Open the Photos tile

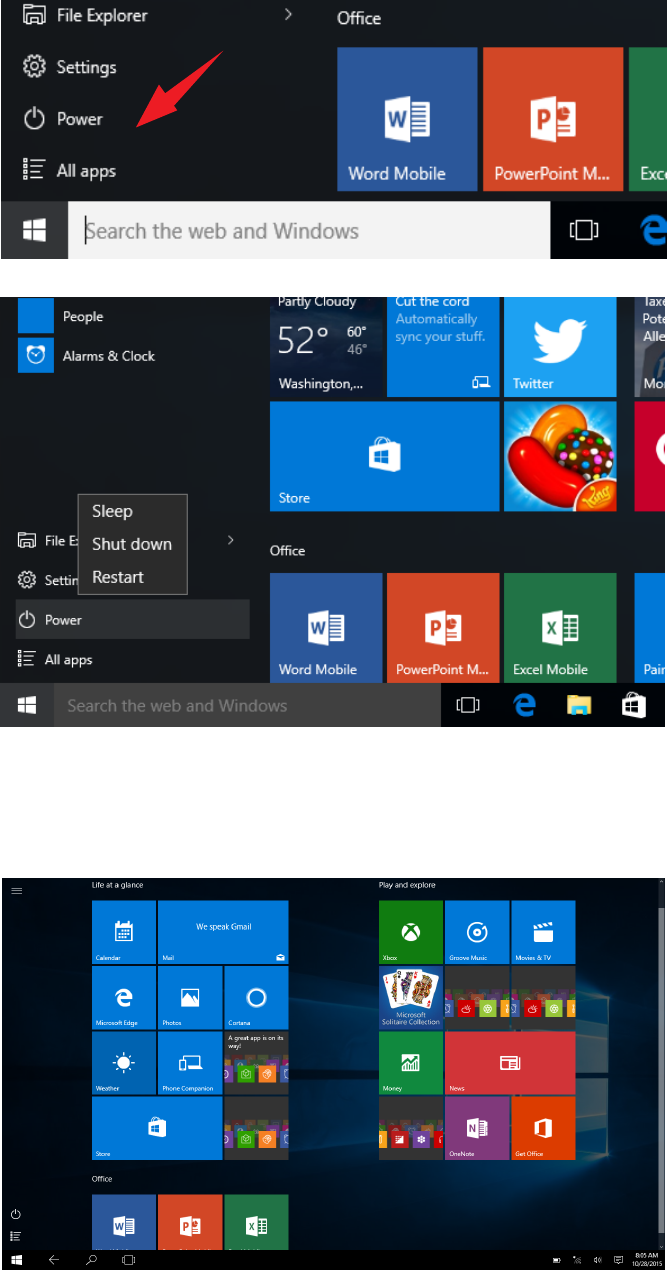pyautogui.click(x=190, y=997)
